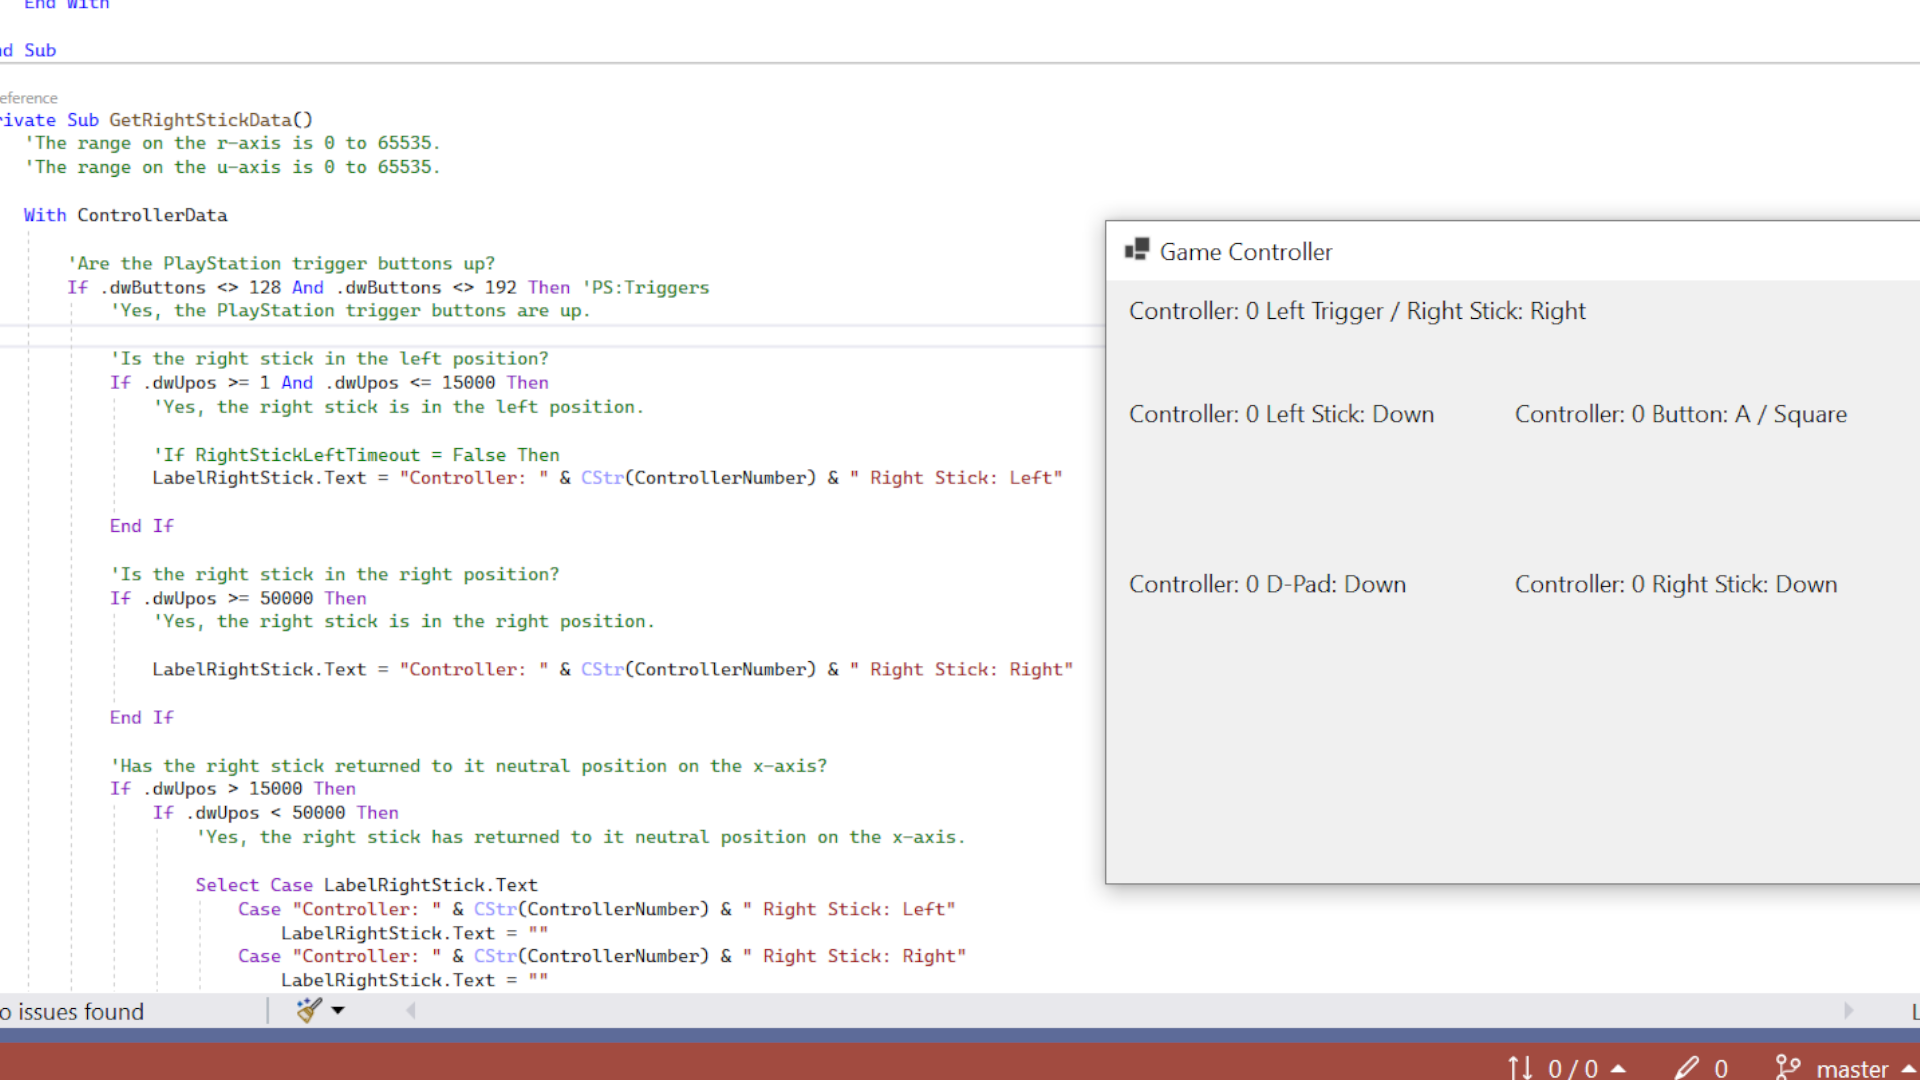
Task: Click the right arrow of the horizontal scrollbar
Action: [1850, 1011]
